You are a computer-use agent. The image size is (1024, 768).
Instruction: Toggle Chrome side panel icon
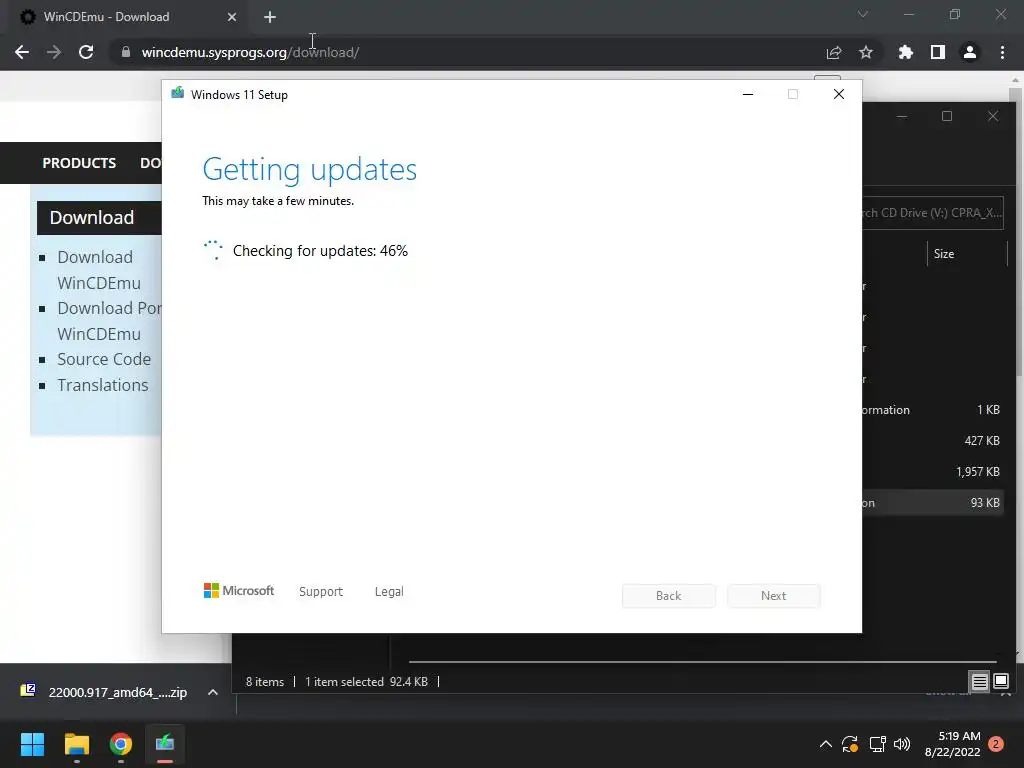(938, 52)
